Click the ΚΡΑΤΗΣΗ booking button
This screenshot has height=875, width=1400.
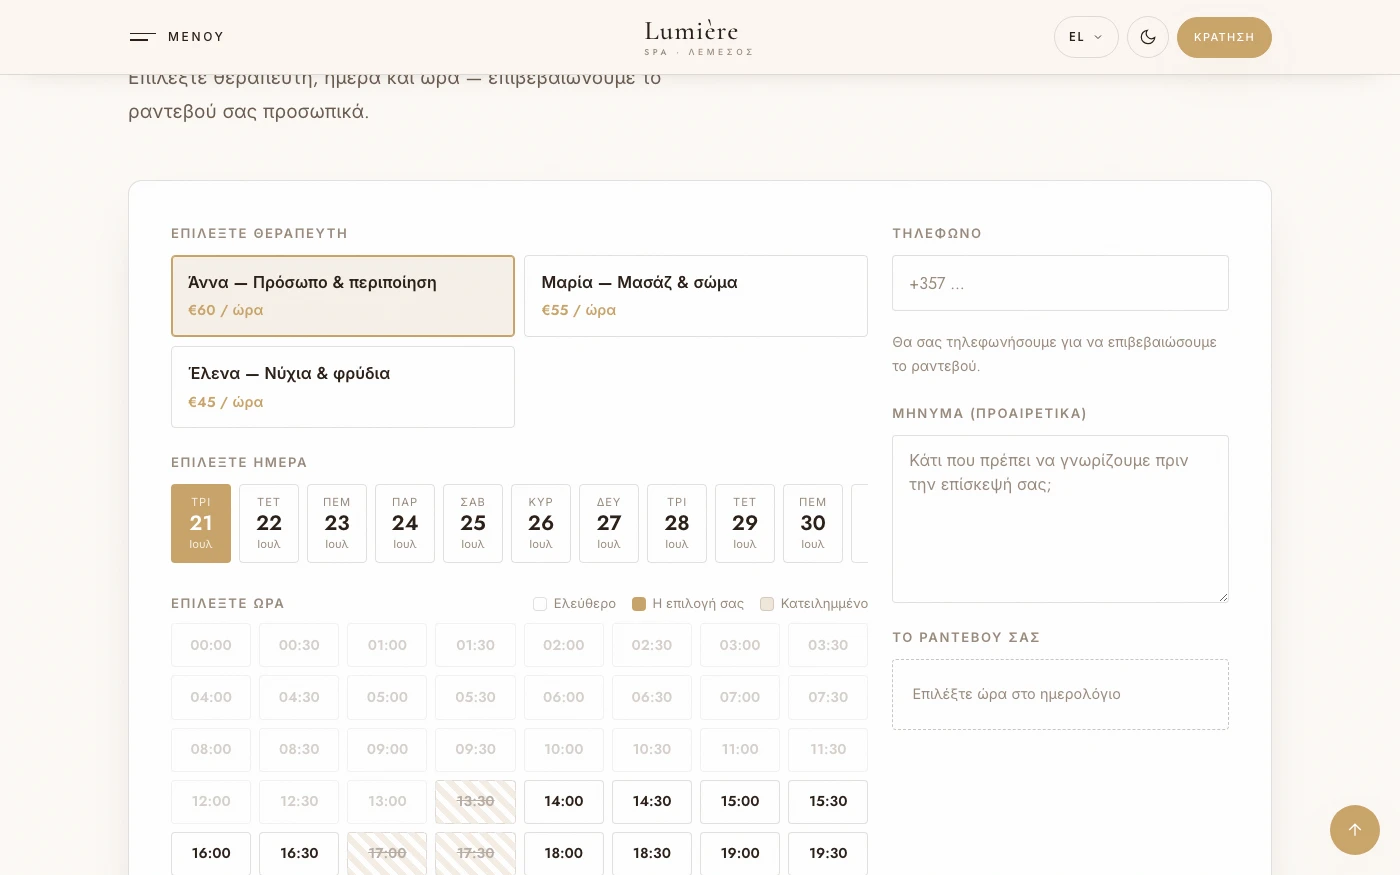click(1224, 37)
